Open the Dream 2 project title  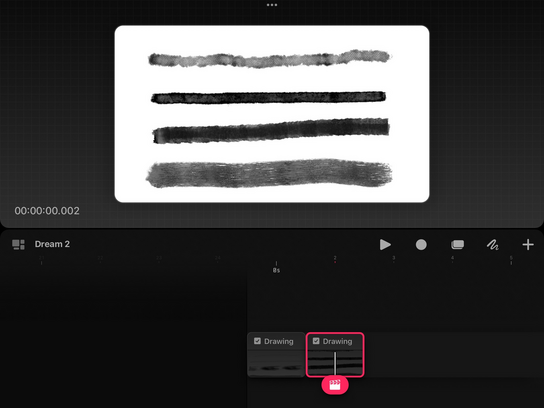click(52, 244)
